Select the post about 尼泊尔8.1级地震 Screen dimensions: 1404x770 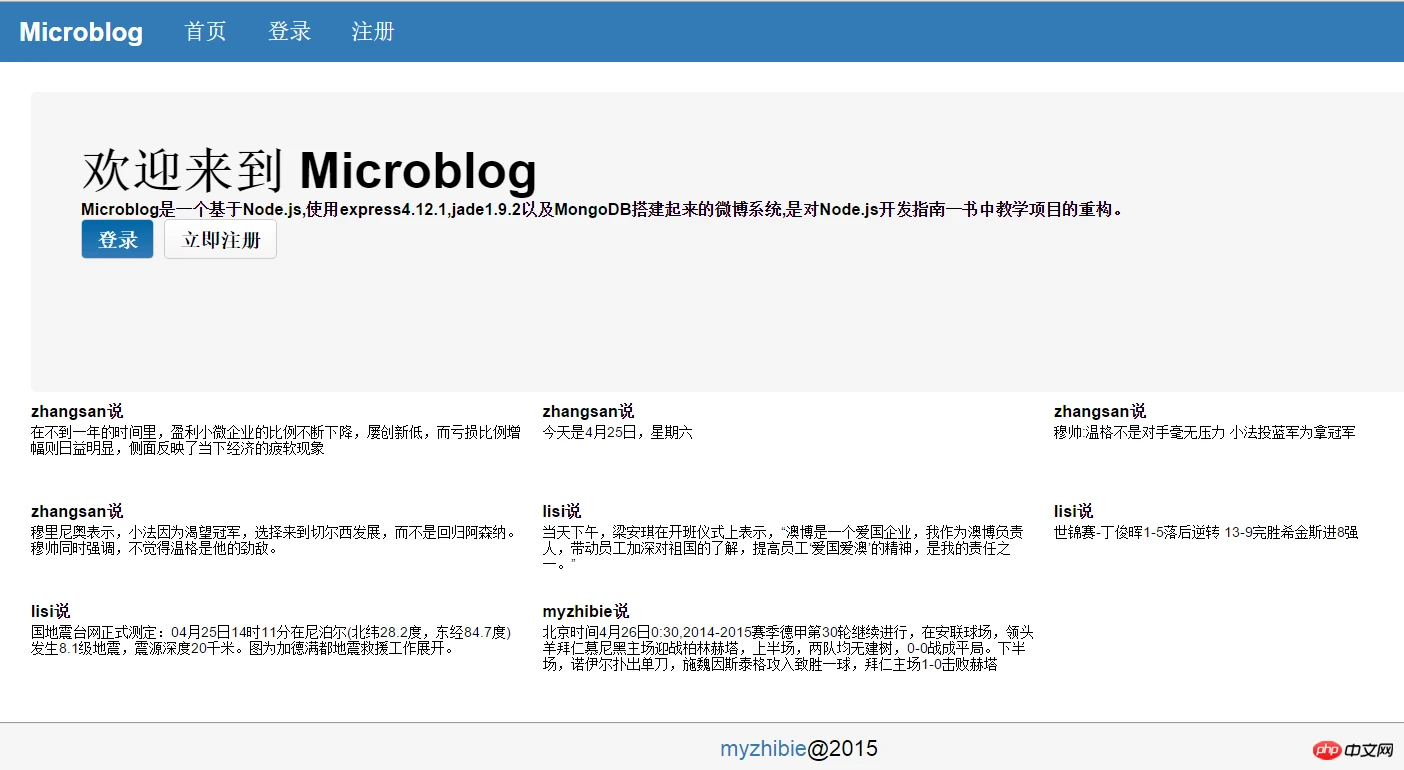(272, 640)
